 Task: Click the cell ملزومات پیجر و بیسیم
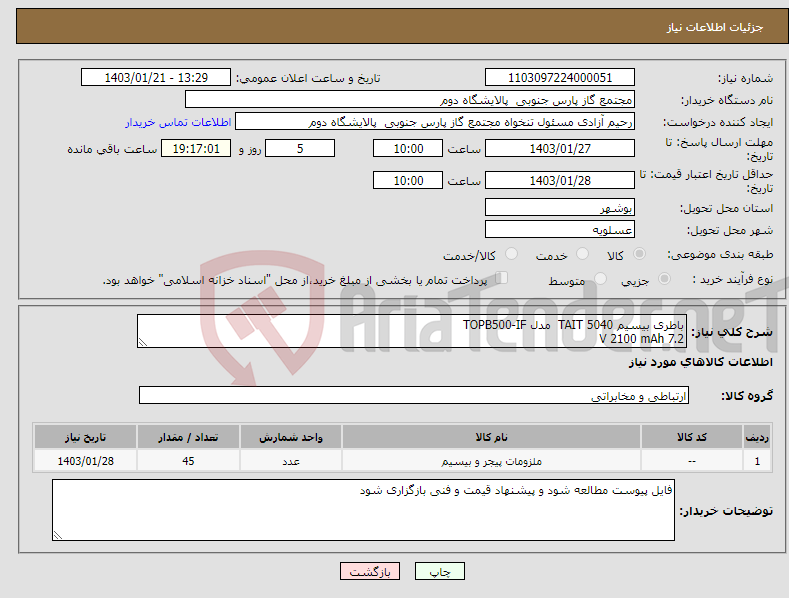(x=491, y=461)
